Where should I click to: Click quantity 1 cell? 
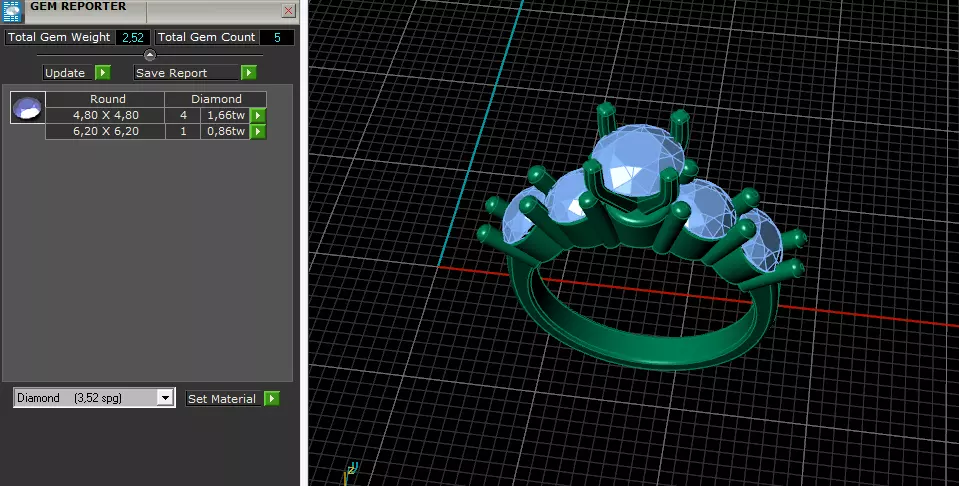coord(183,131)
